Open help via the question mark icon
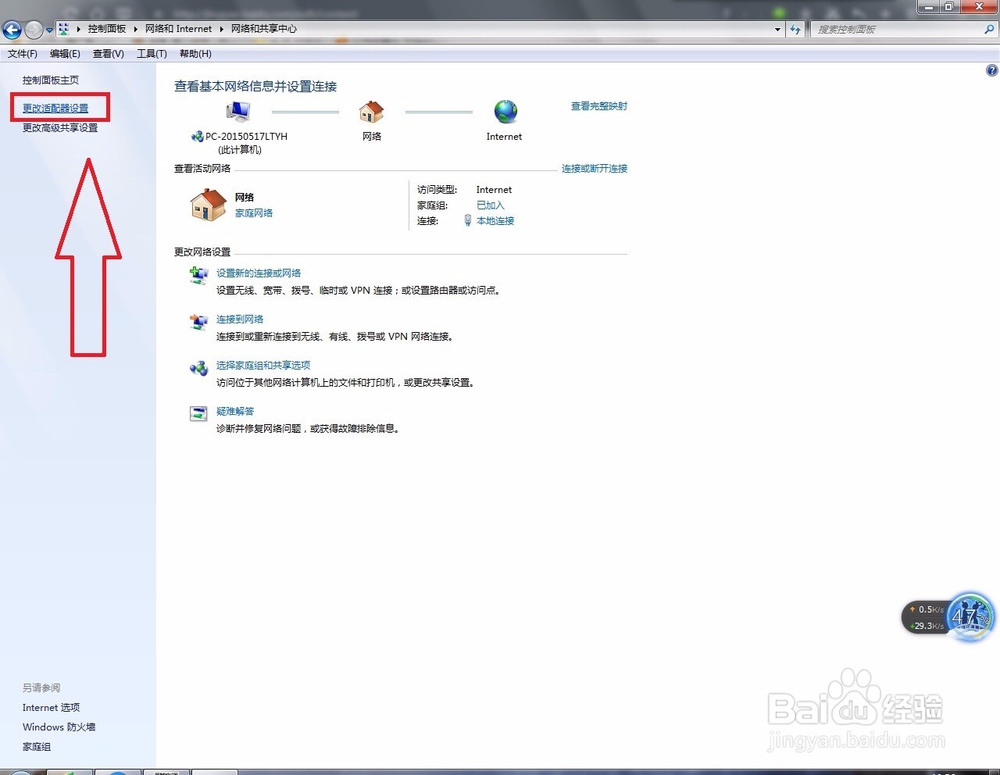The width and height of the screenshot is (1000, 775). [992, 70]
